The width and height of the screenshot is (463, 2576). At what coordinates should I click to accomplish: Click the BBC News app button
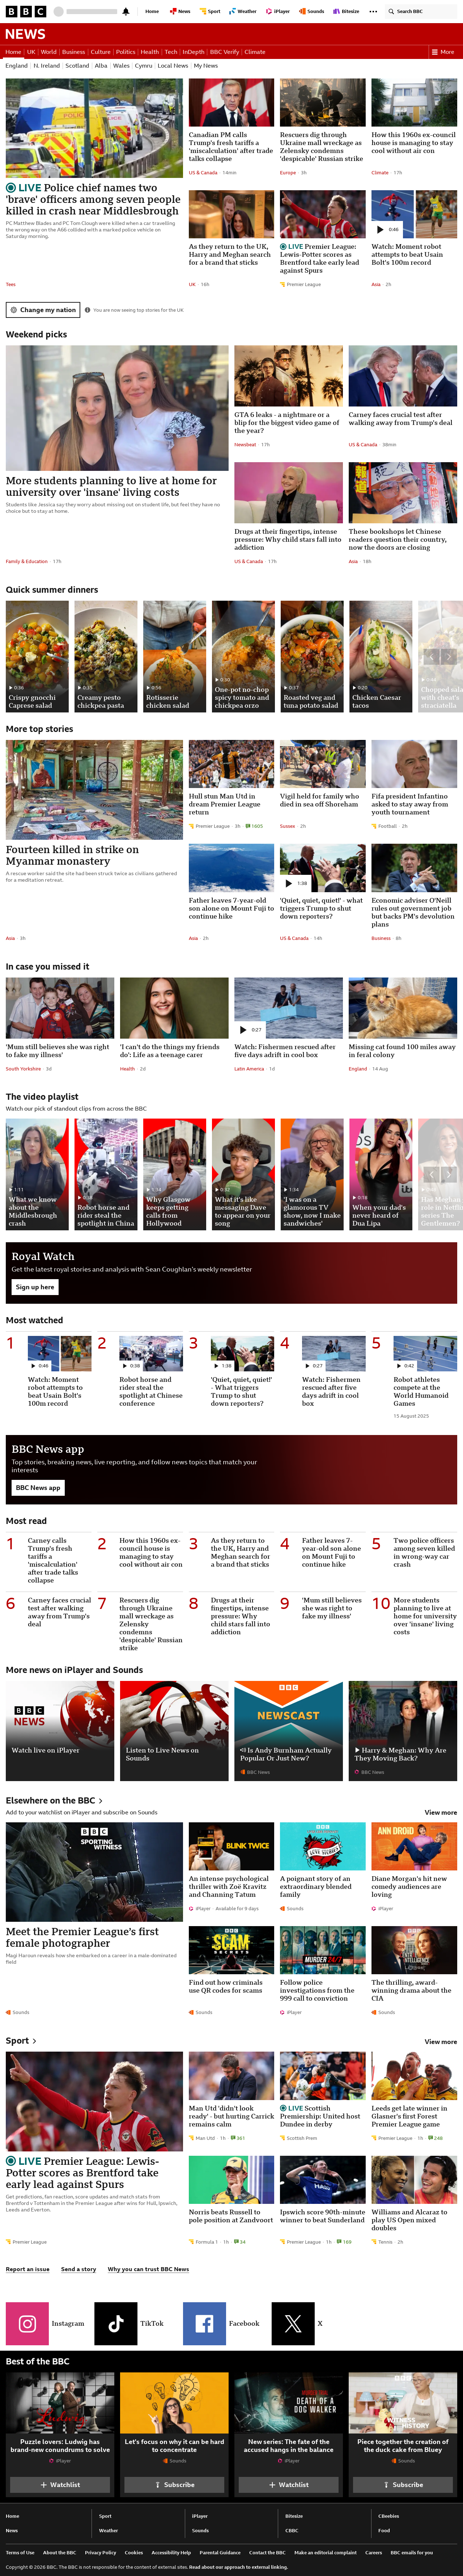[38, 1488]
